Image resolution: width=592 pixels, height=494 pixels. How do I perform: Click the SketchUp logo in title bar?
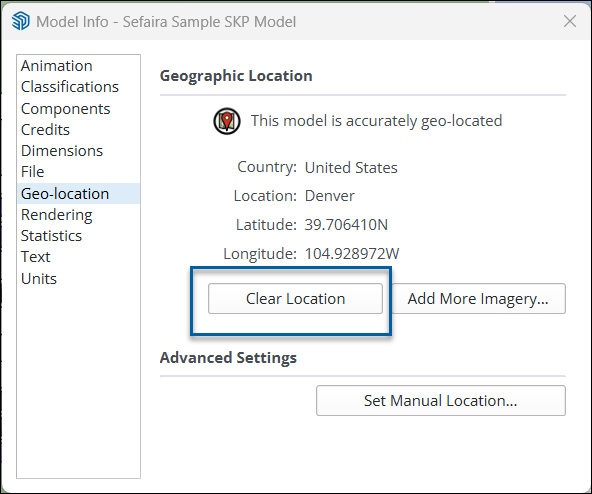(20, 21)
